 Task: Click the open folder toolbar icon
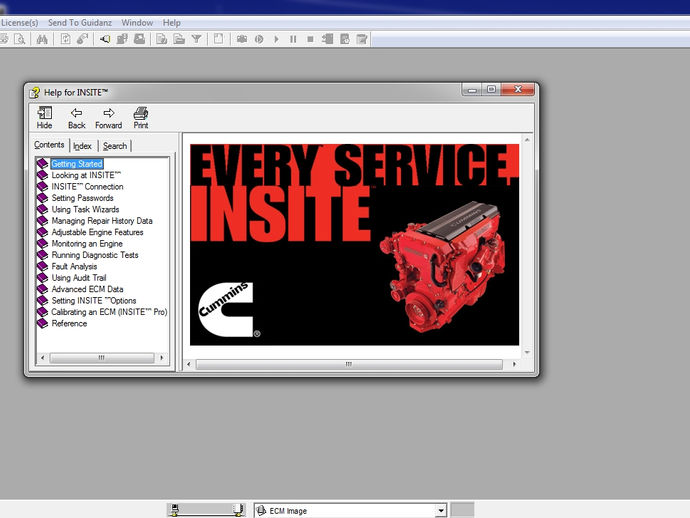point(179,39)
